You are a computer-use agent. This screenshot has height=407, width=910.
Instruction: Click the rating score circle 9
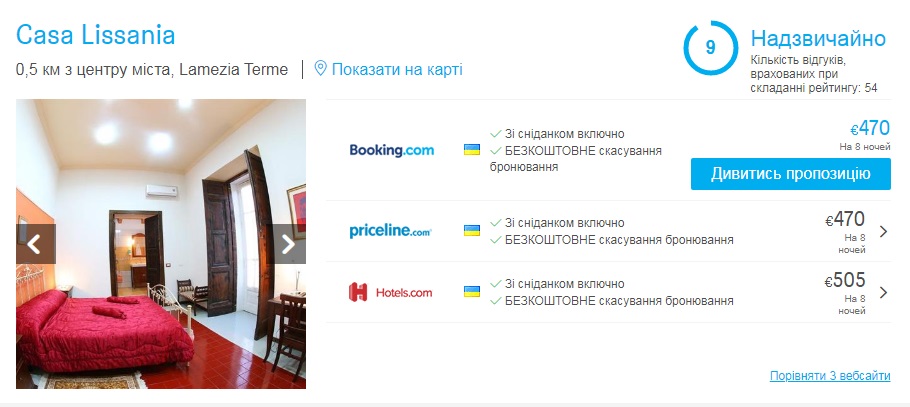(710, 48)
